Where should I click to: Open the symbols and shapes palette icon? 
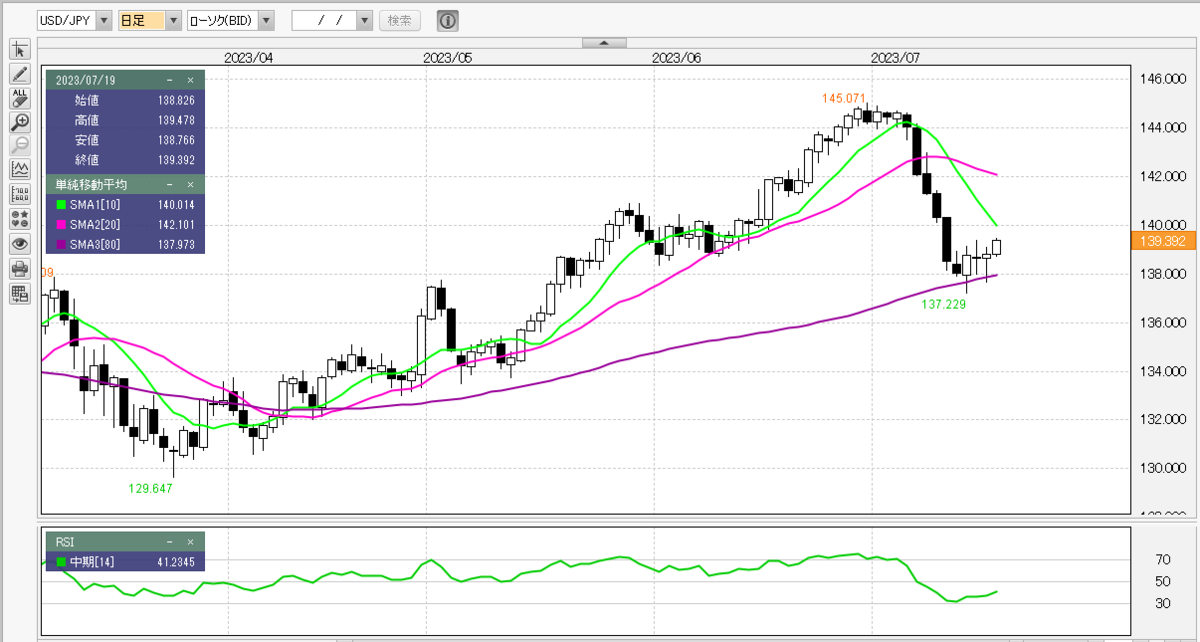[x=20, y=218]
